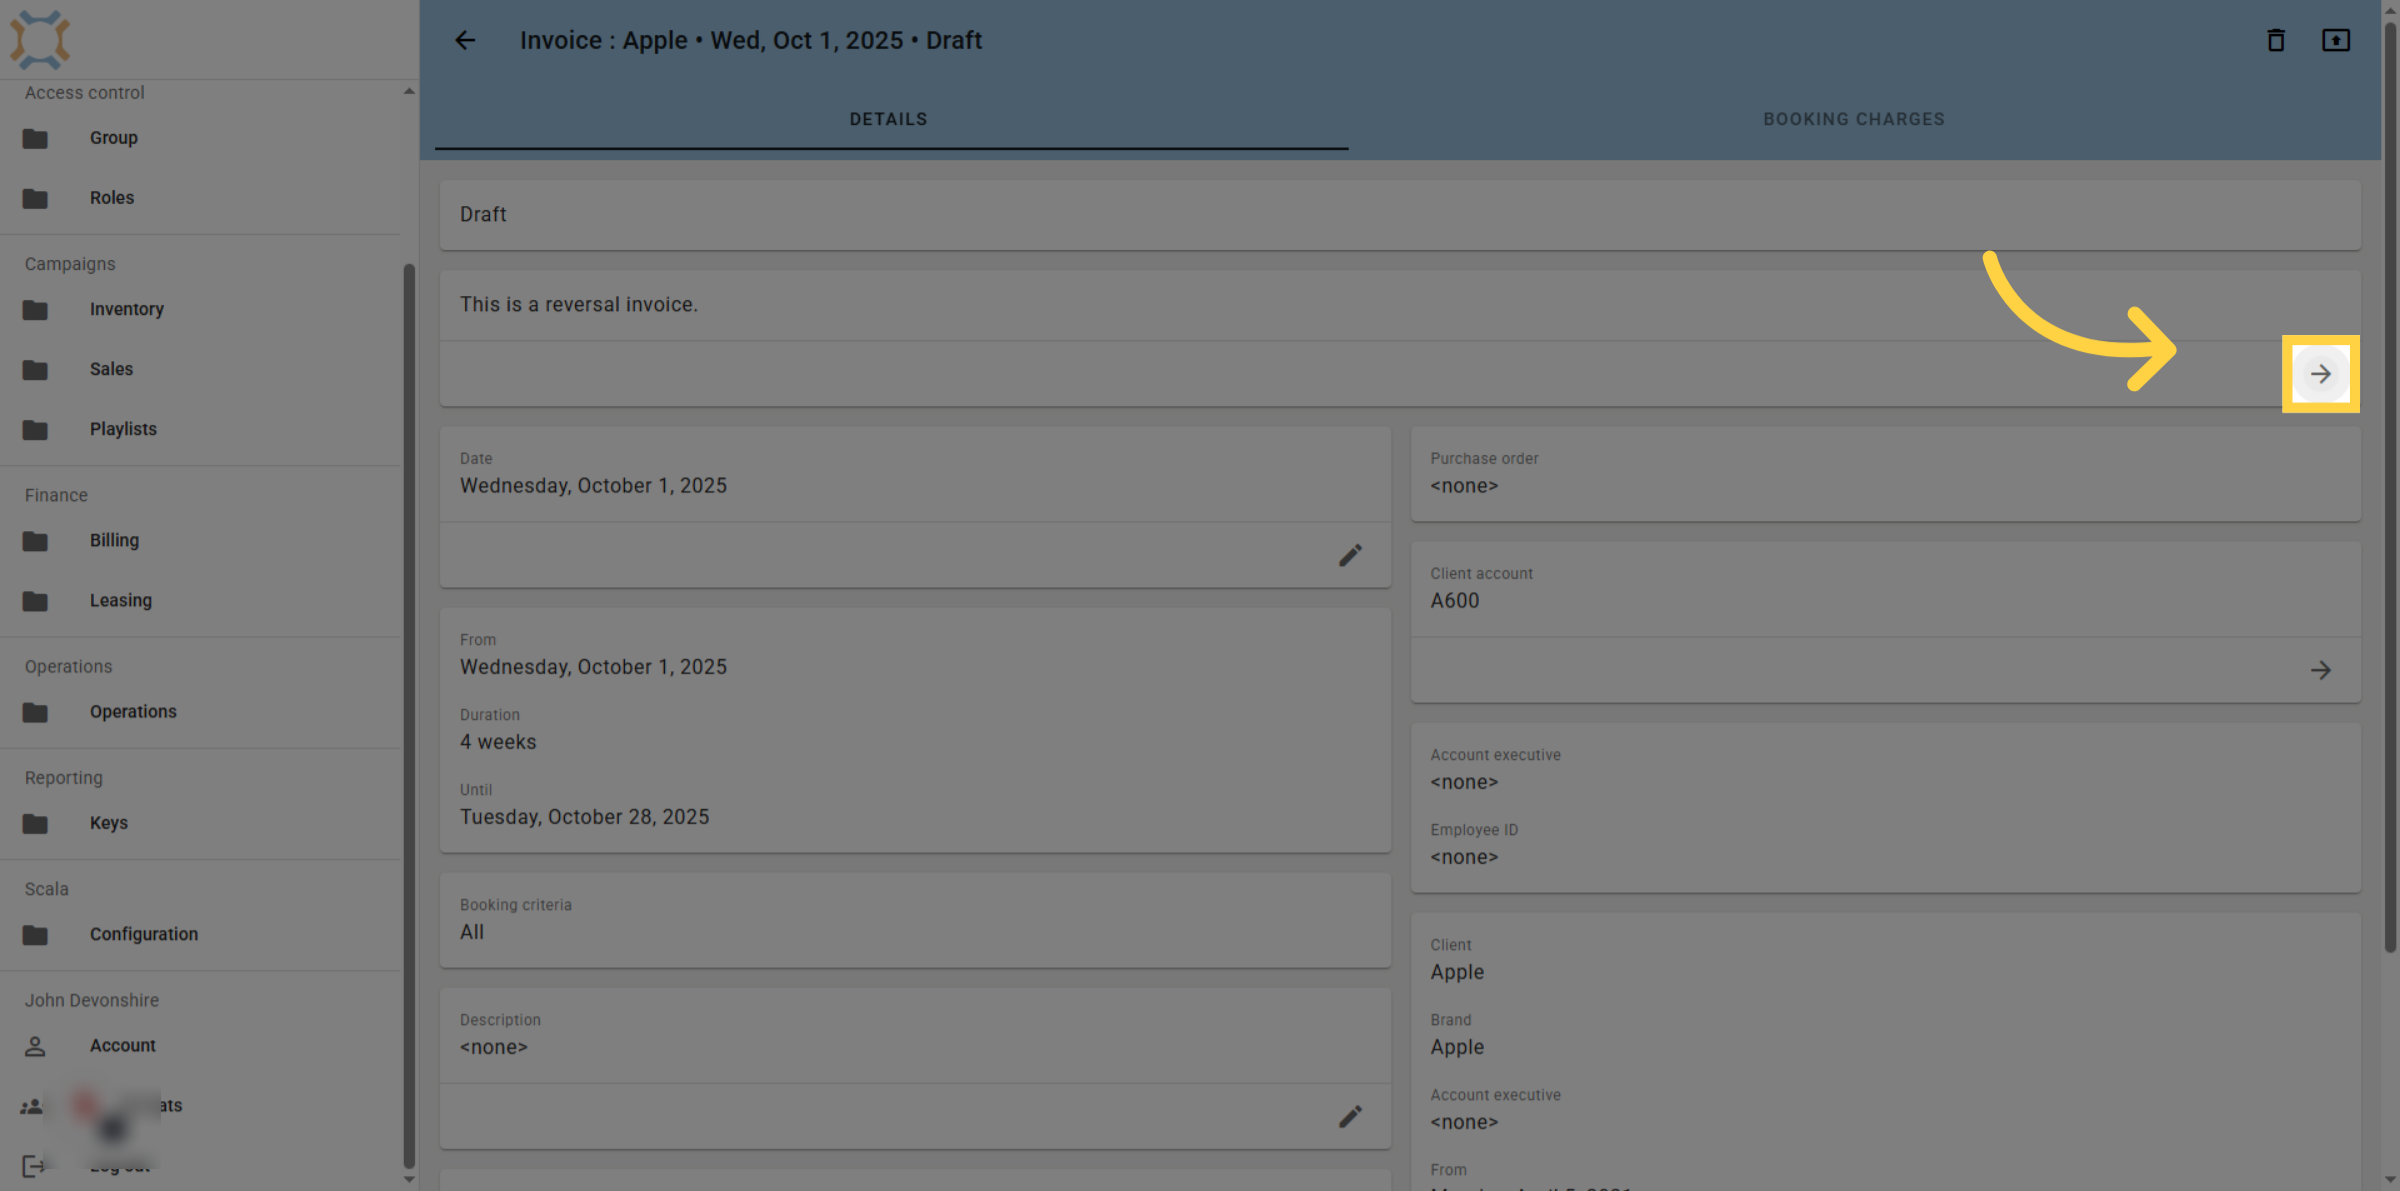
Task: Switch to the Booking Charges tab
Action: pyautogui.click(x=1854, y=119)
